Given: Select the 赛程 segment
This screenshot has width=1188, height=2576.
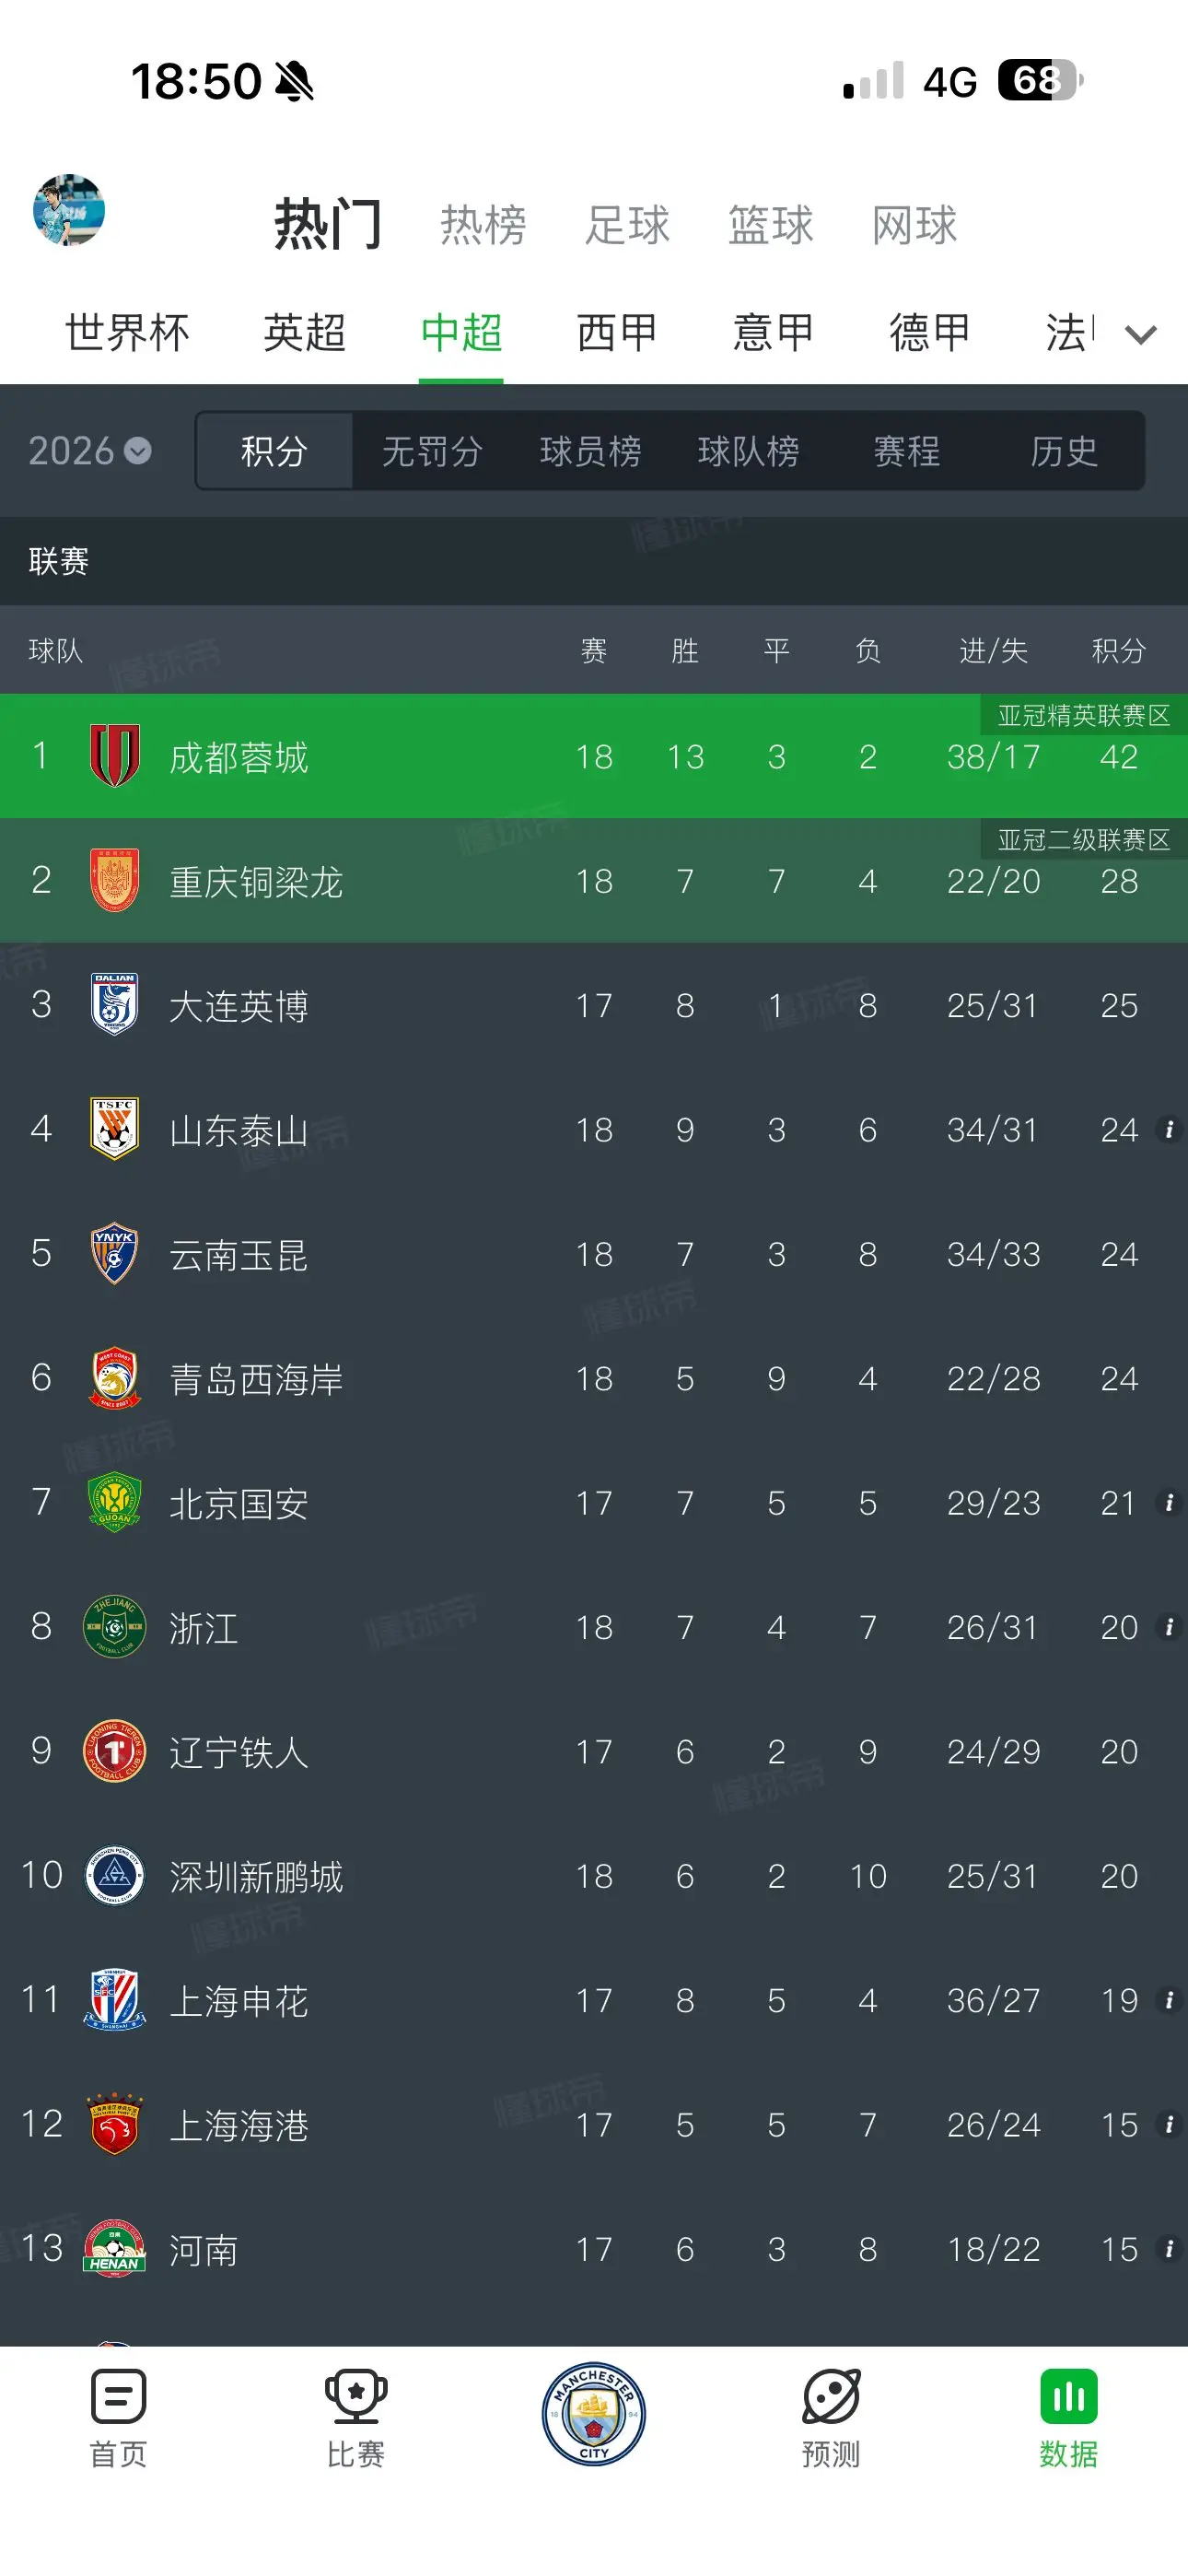Looking at the screenshot, I should tap(906, 451).
